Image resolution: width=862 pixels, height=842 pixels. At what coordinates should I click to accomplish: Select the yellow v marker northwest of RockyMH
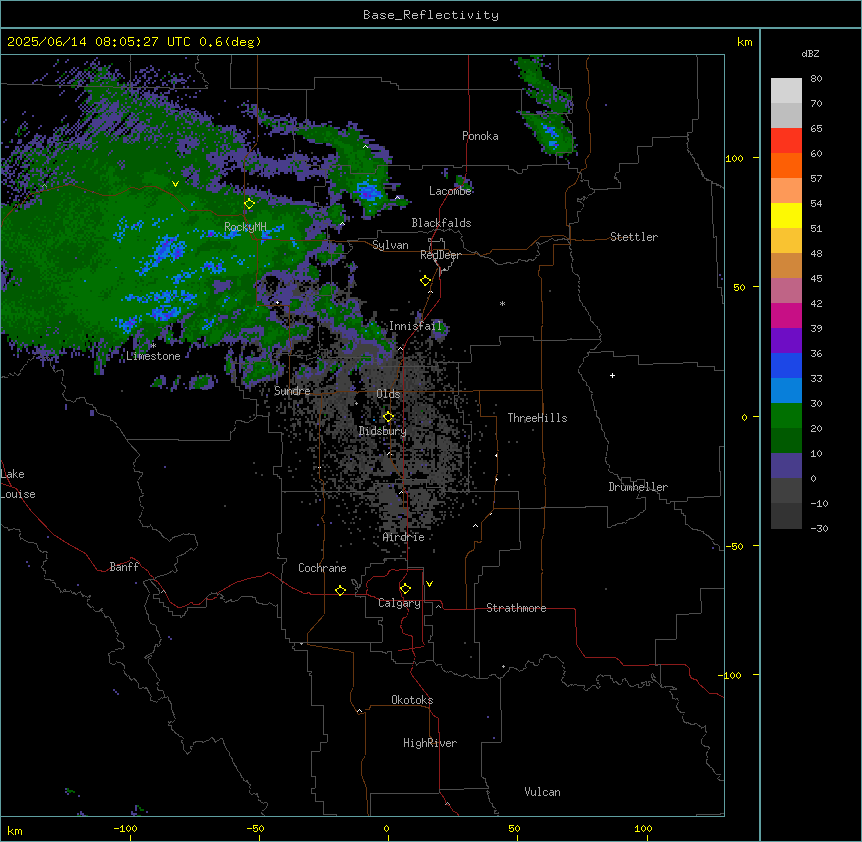click(x=175, y=184)
